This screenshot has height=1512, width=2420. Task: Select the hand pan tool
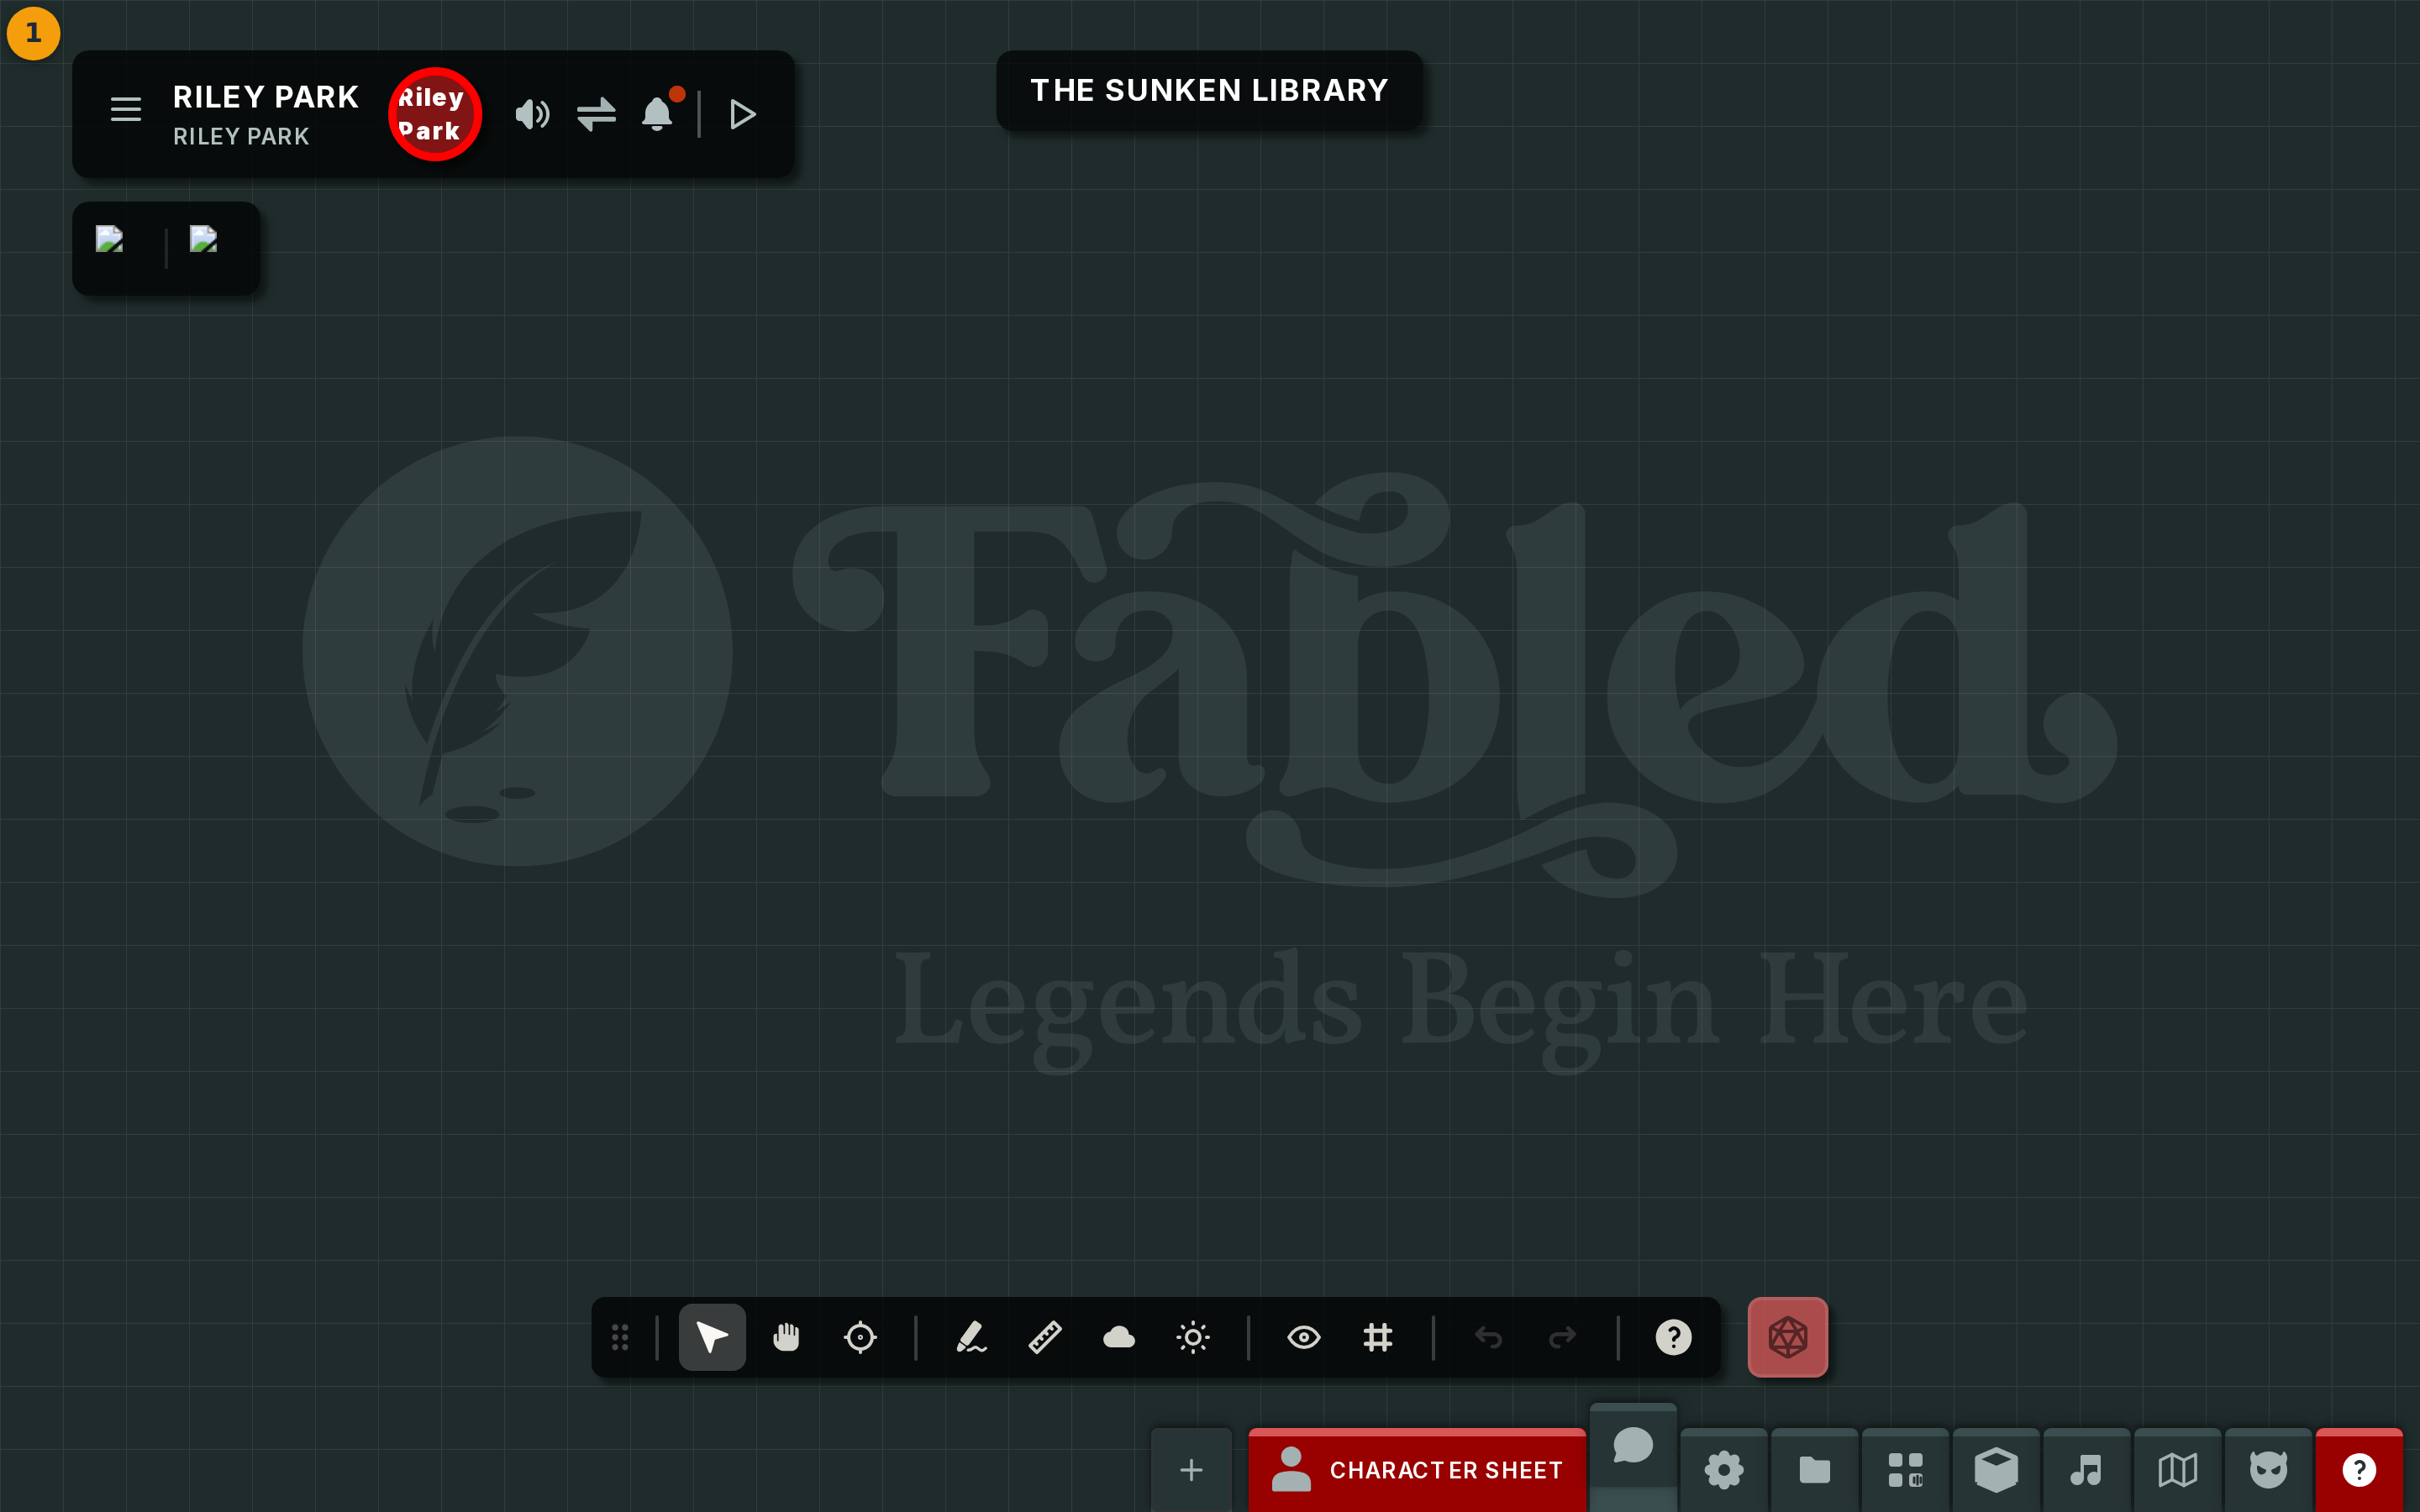(x=786, y=1337)
